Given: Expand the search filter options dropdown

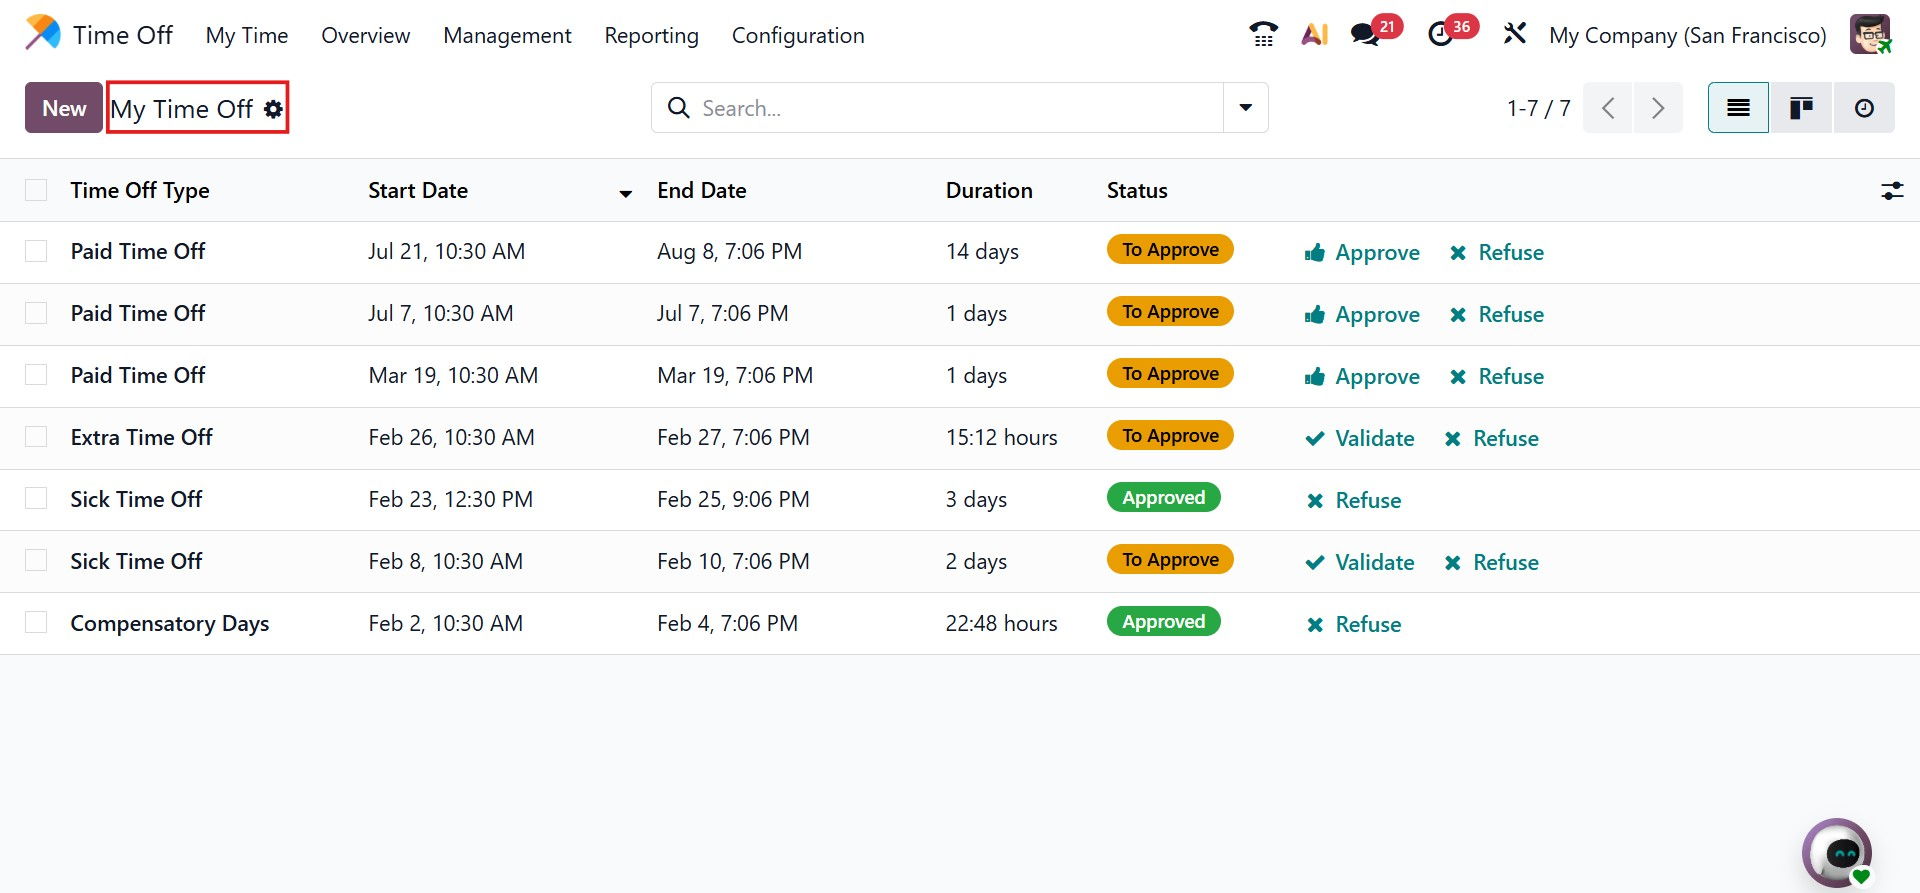Looking at the screenshot, I should click(x=1246, y=108).
